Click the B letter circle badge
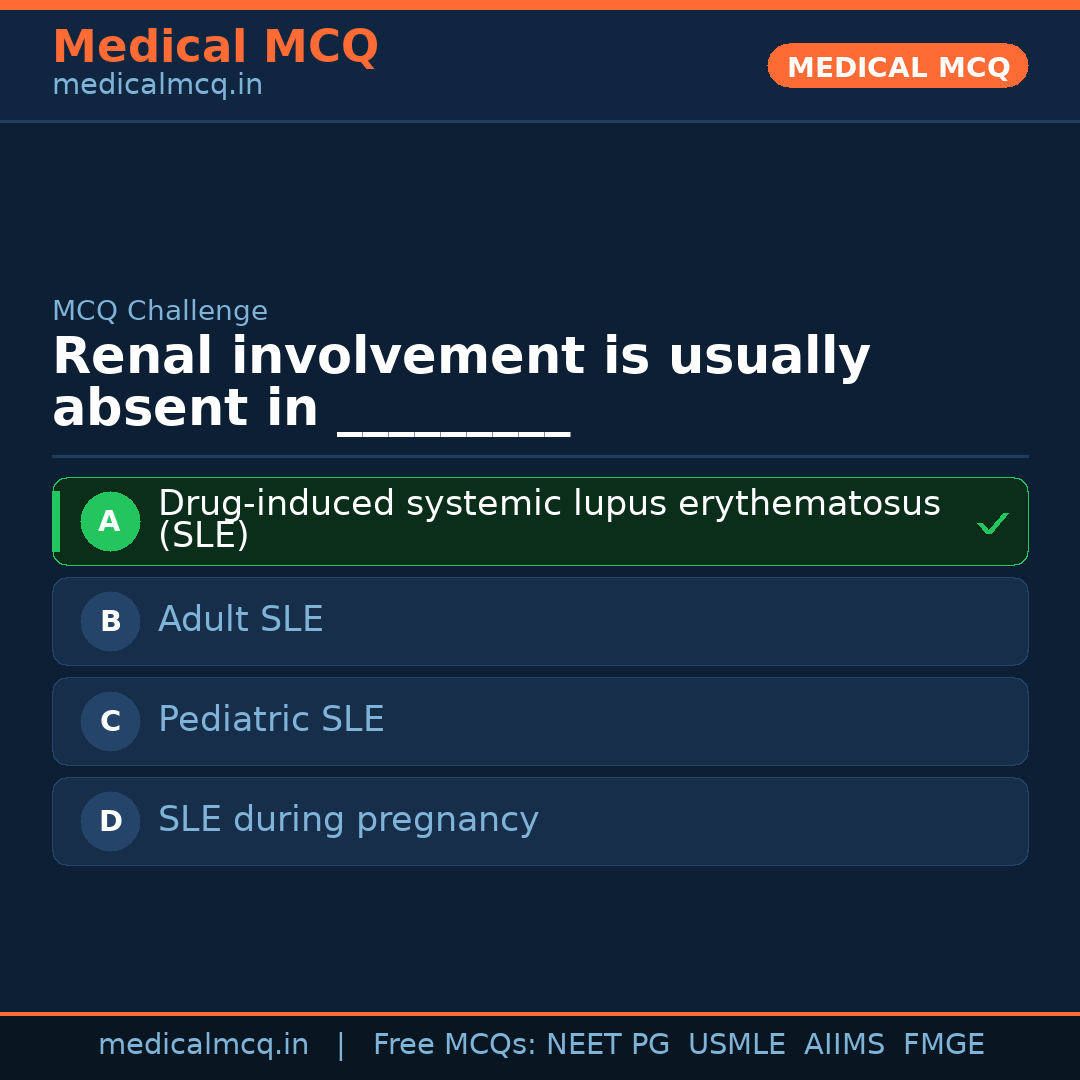 point(110,621)
